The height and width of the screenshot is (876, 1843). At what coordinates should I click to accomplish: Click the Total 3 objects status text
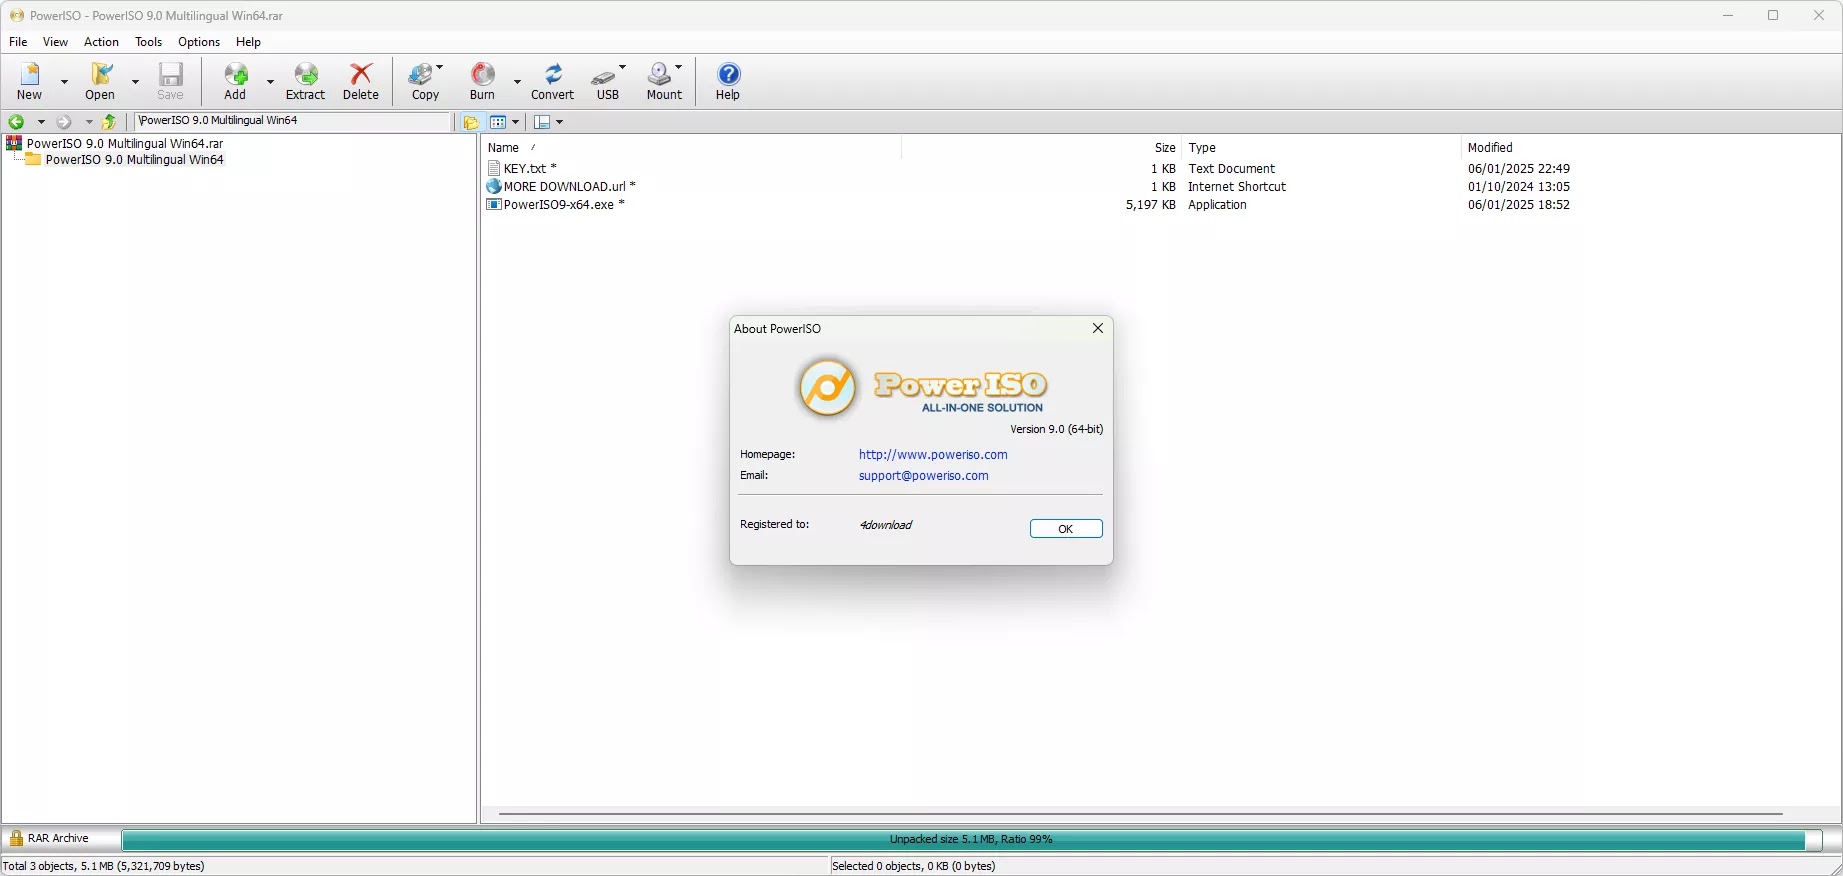(104, 866)
